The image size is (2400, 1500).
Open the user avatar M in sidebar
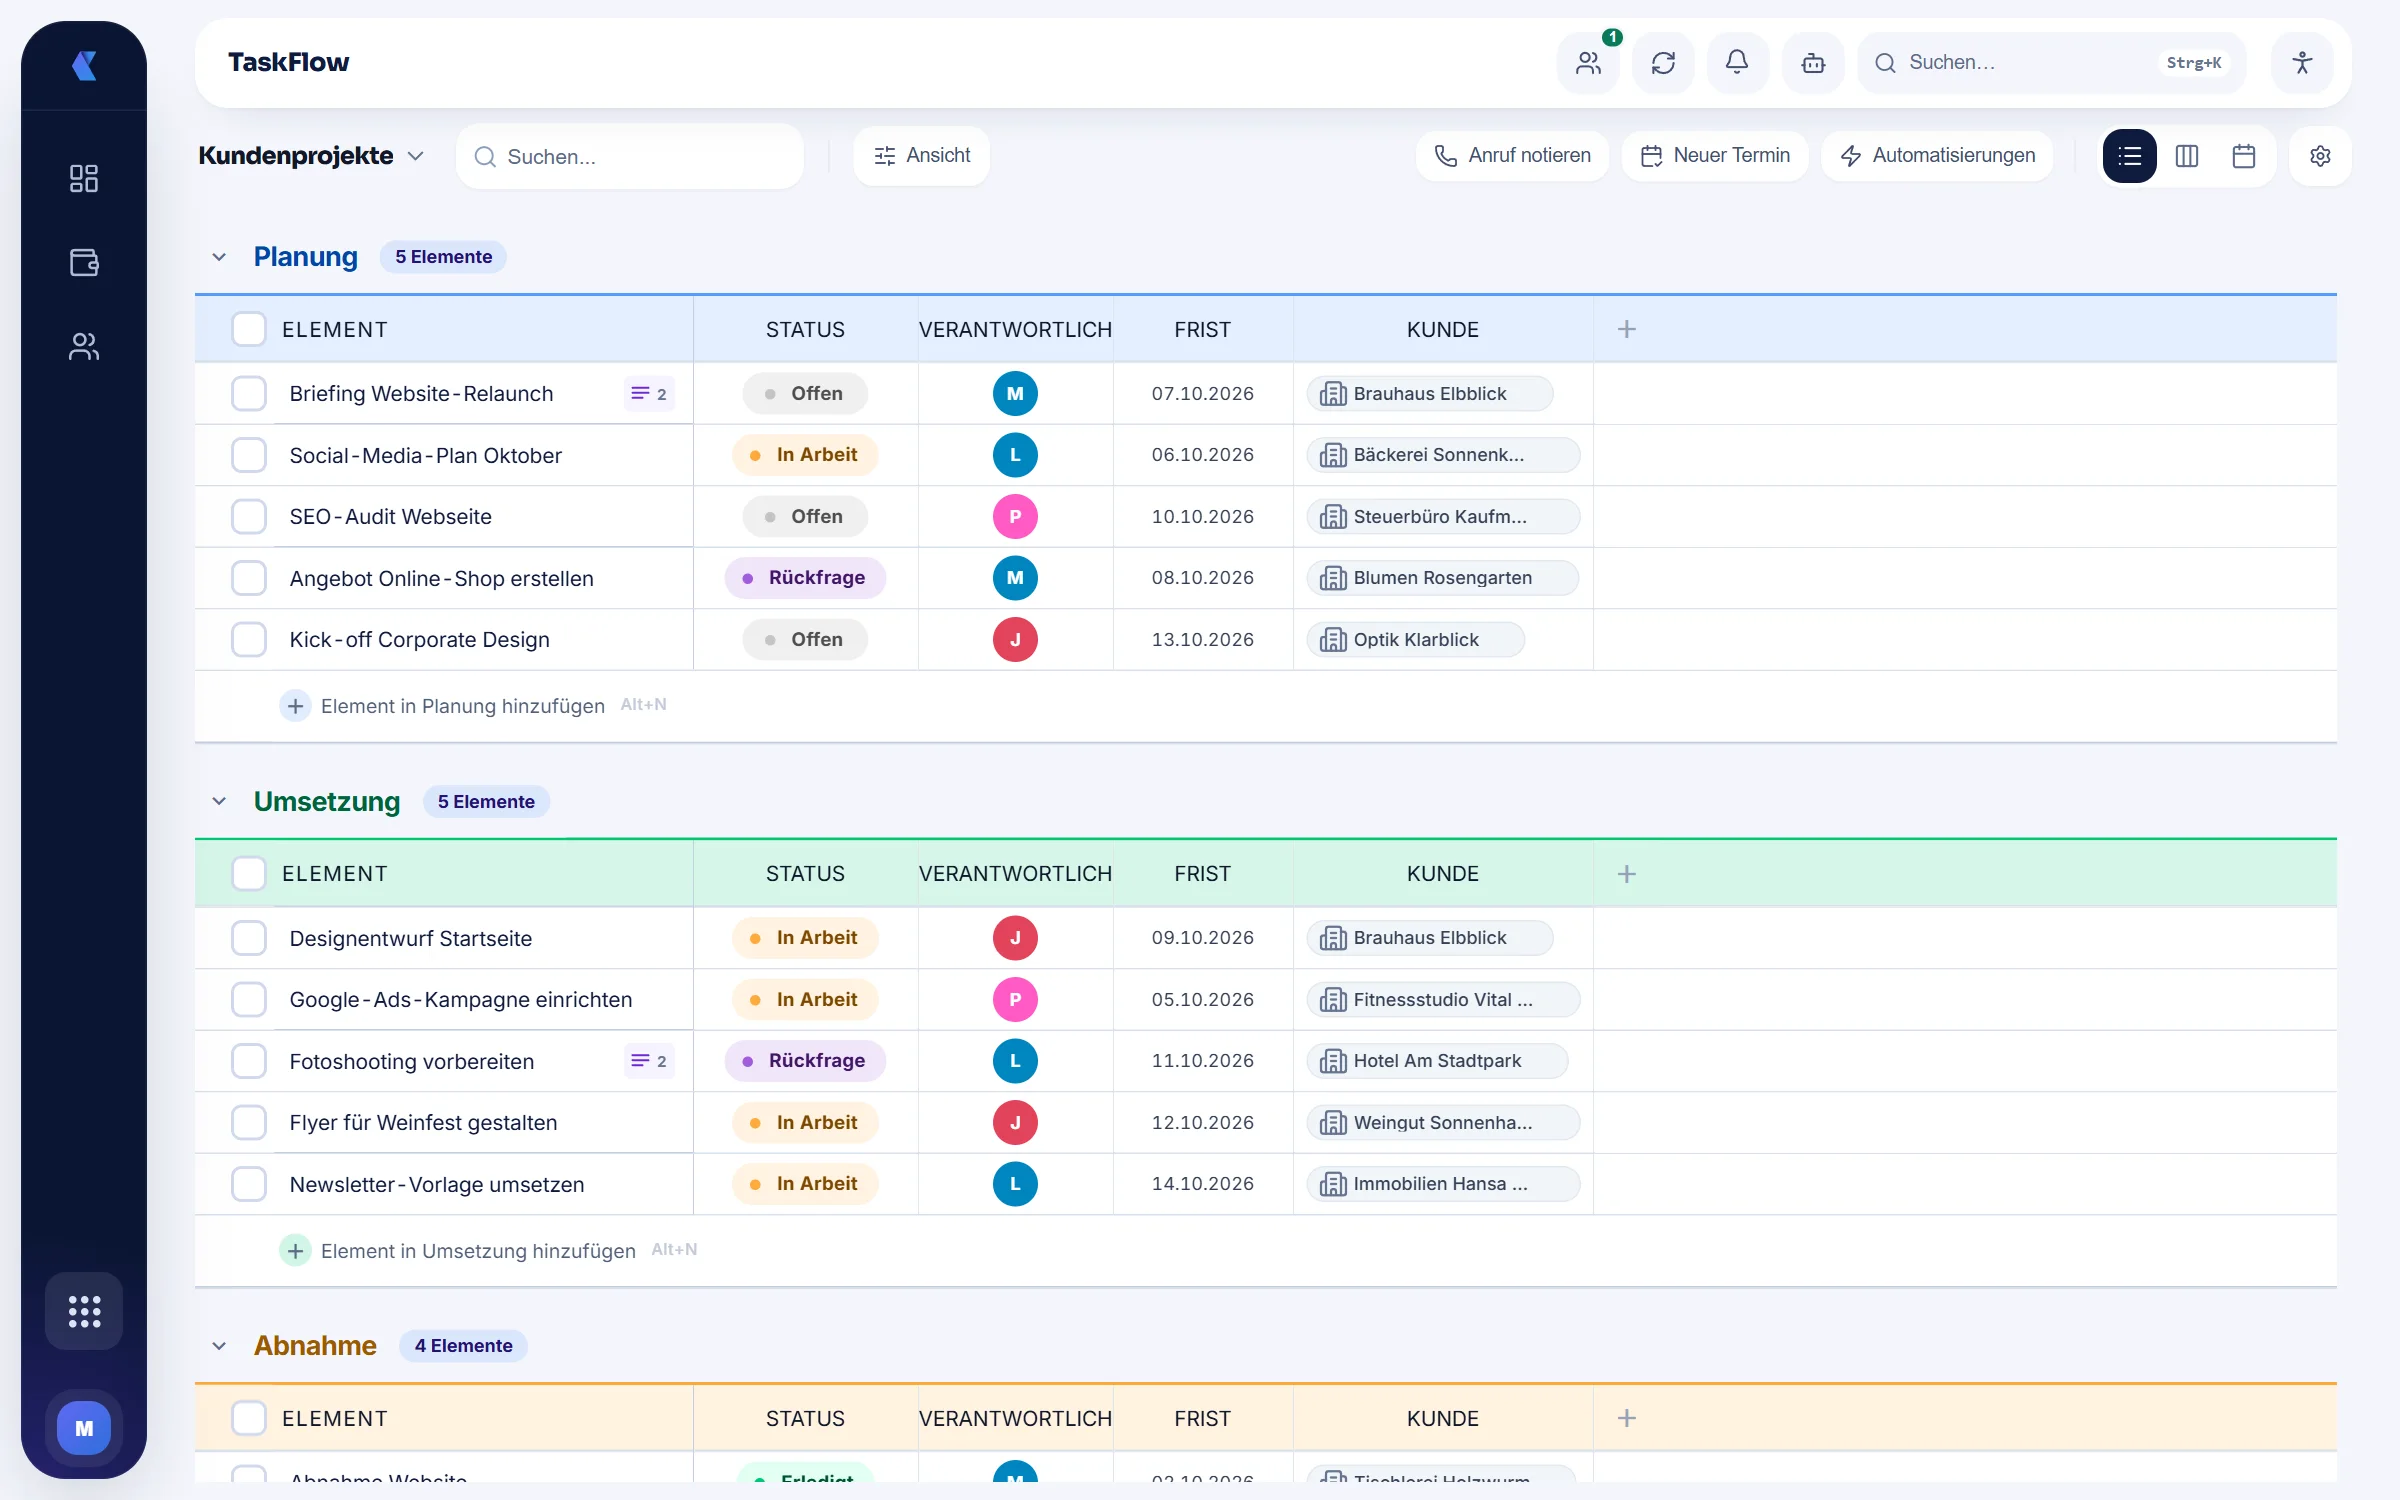[84, 1428]
